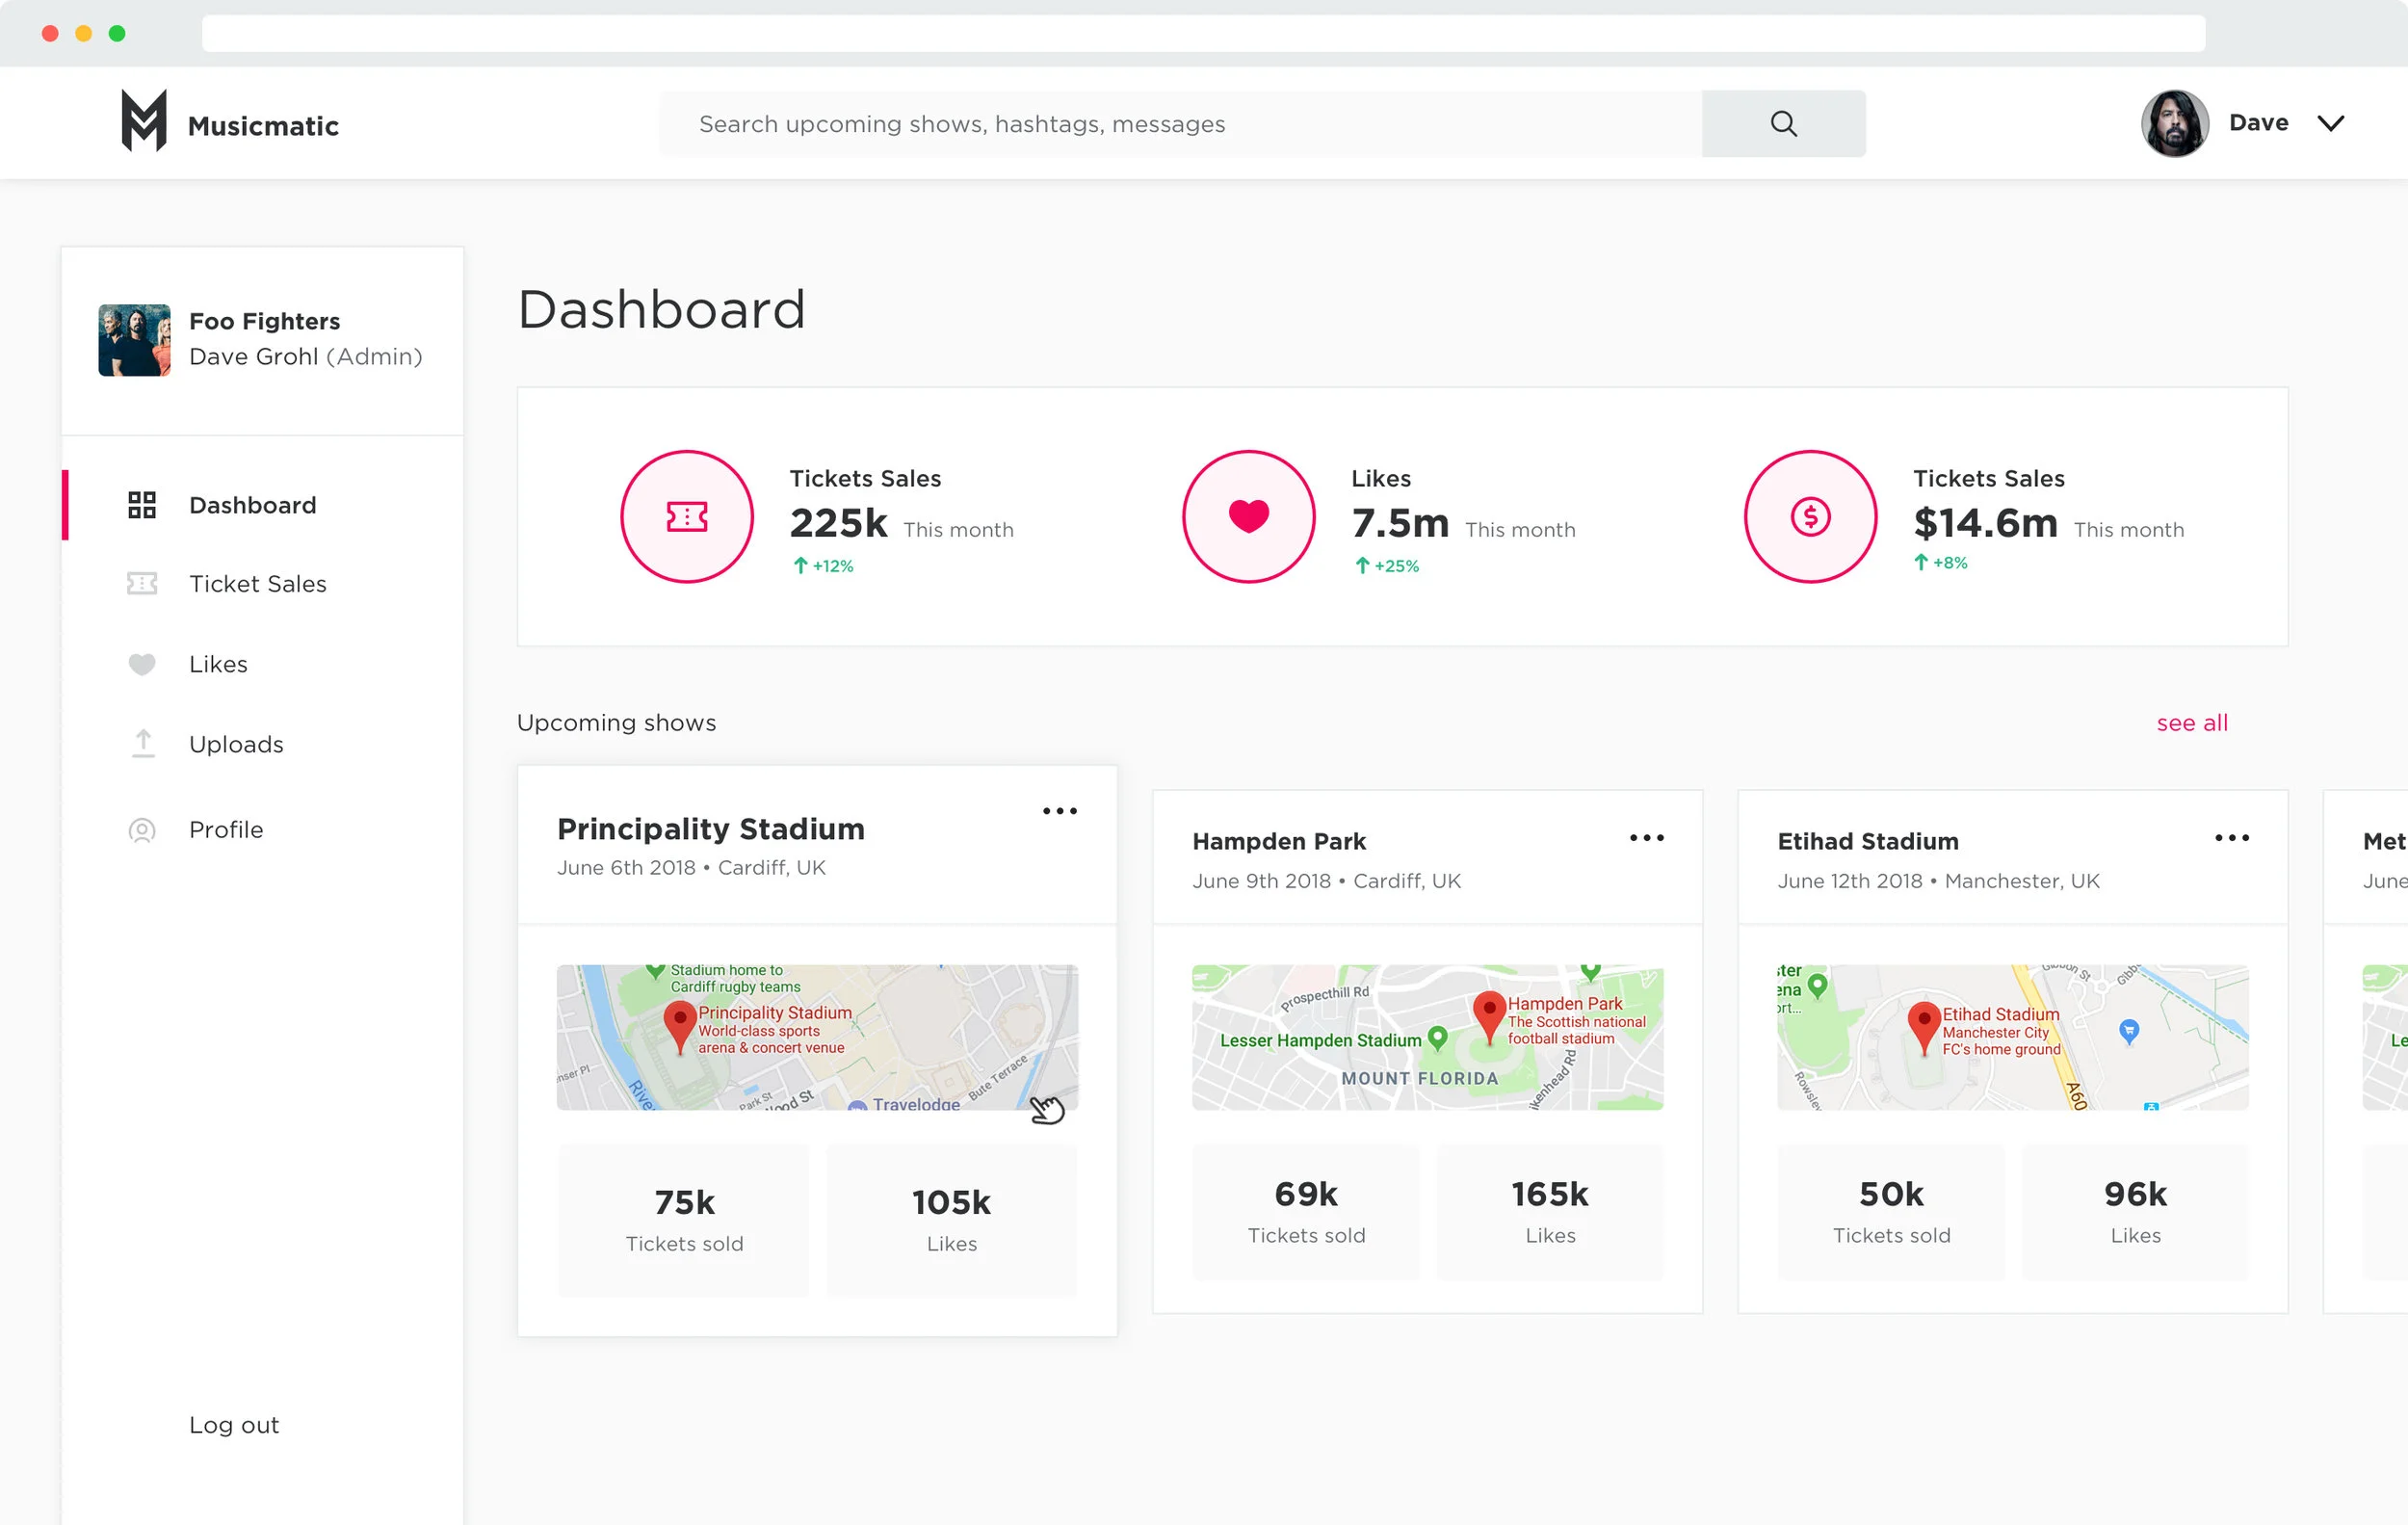Click the Principality Stadium map preview
Viewport: 2408px width, 1525px height.
[817, 1037]
